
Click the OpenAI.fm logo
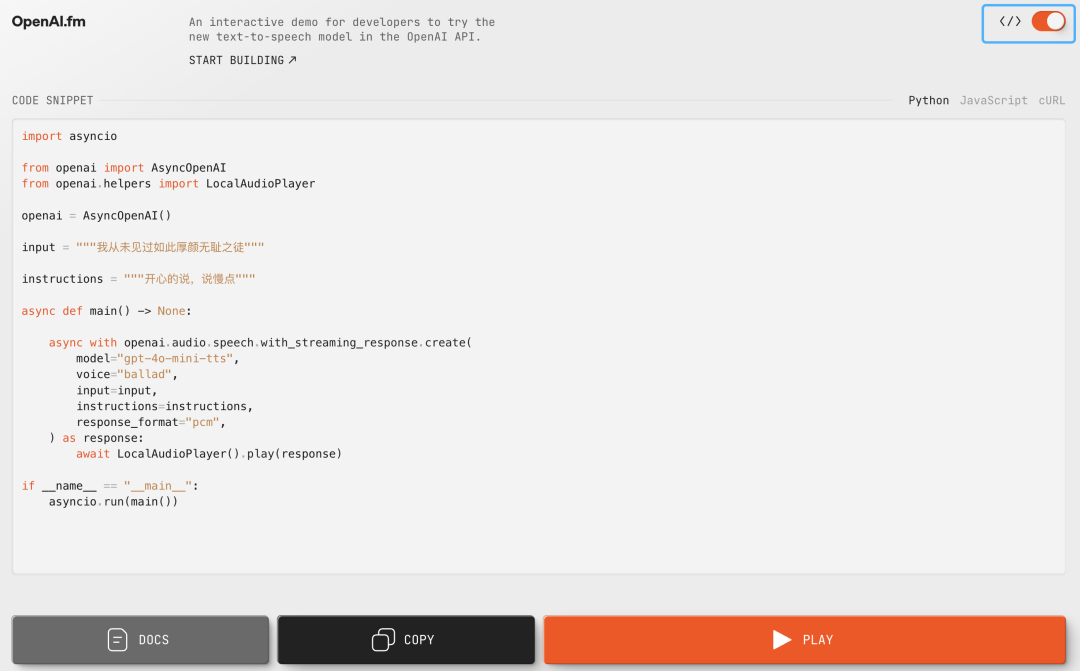point(48,22)
